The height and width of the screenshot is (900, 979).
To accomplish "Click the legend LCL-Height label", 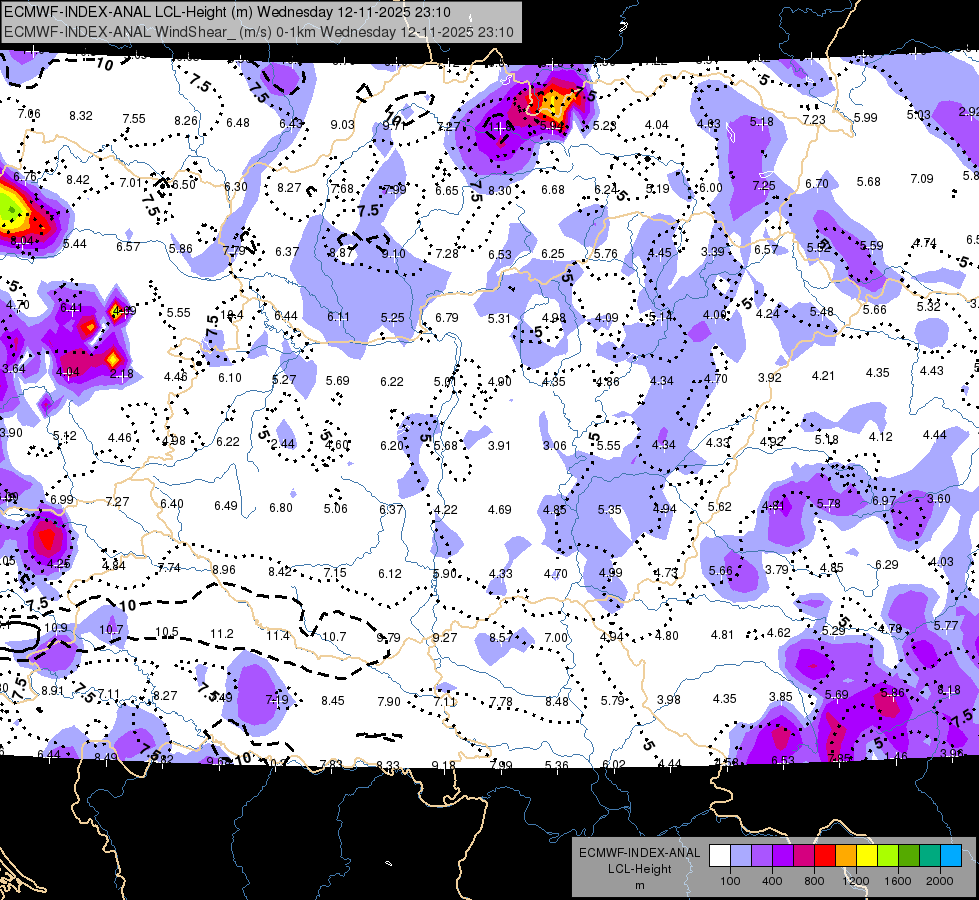I will [x=639, y=869].
